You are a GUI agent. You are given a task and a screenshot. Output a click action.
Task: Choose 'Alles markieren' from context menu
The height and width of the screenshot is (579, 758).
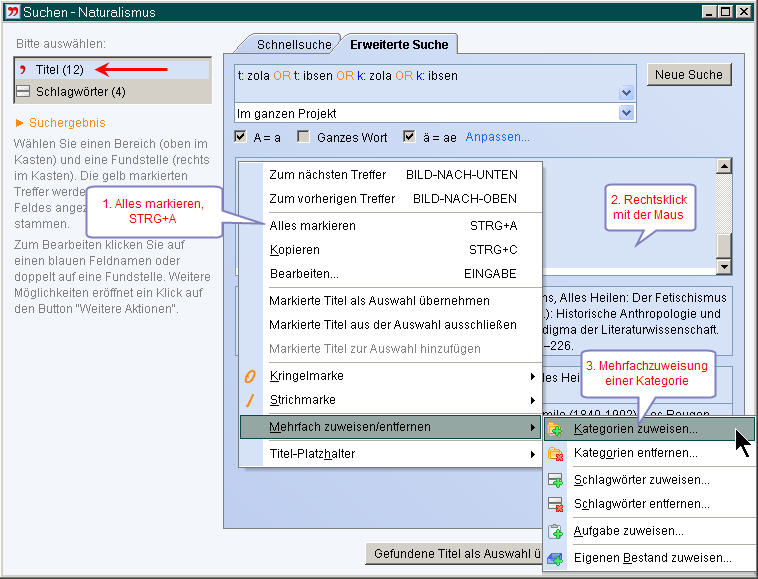click(x=312, y=226)
